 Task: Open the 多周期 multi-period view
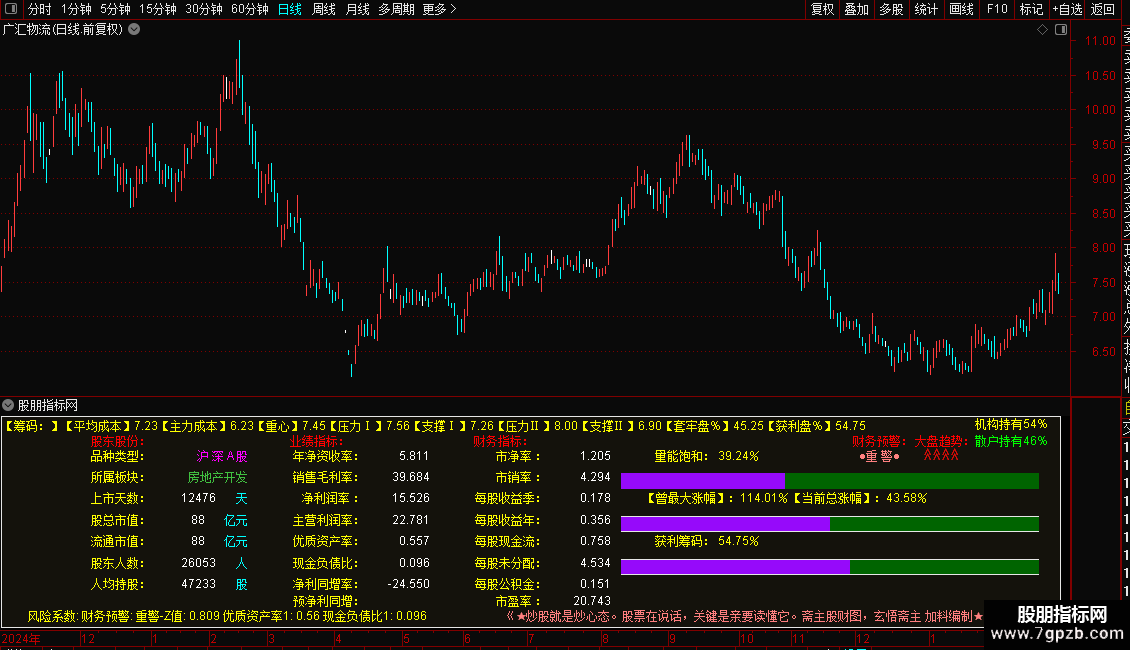coord(396,9)
